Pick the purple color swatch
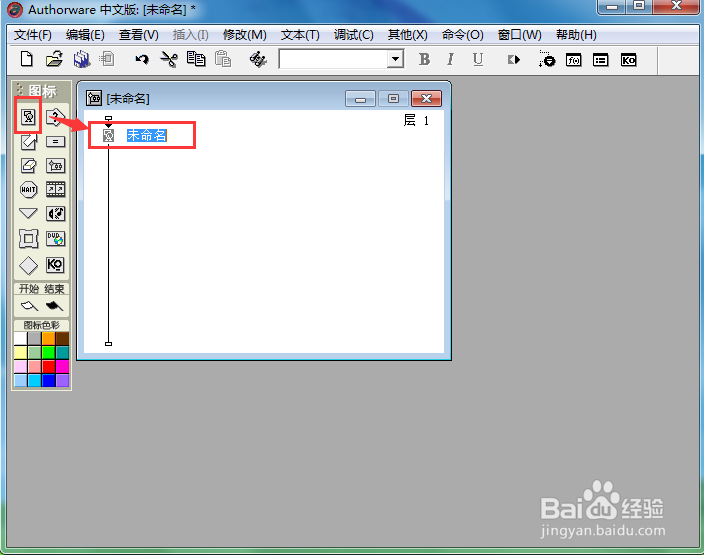704x555 pixels. click(x=62, y=380)
